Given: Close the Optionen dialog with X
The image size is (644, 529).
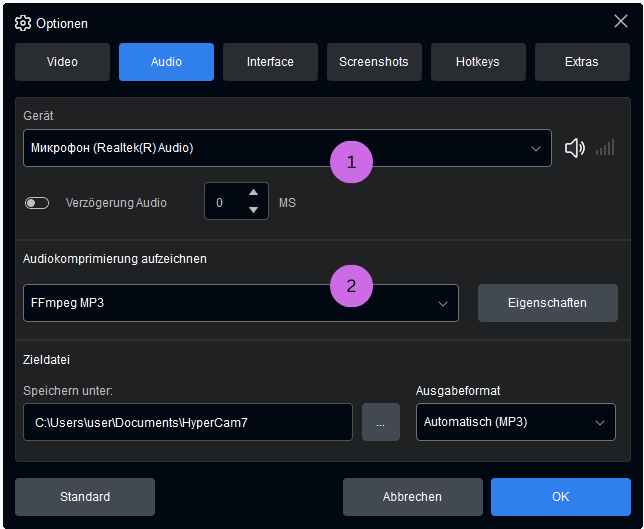Looking at the screenshot, I should tap(620, 21).
